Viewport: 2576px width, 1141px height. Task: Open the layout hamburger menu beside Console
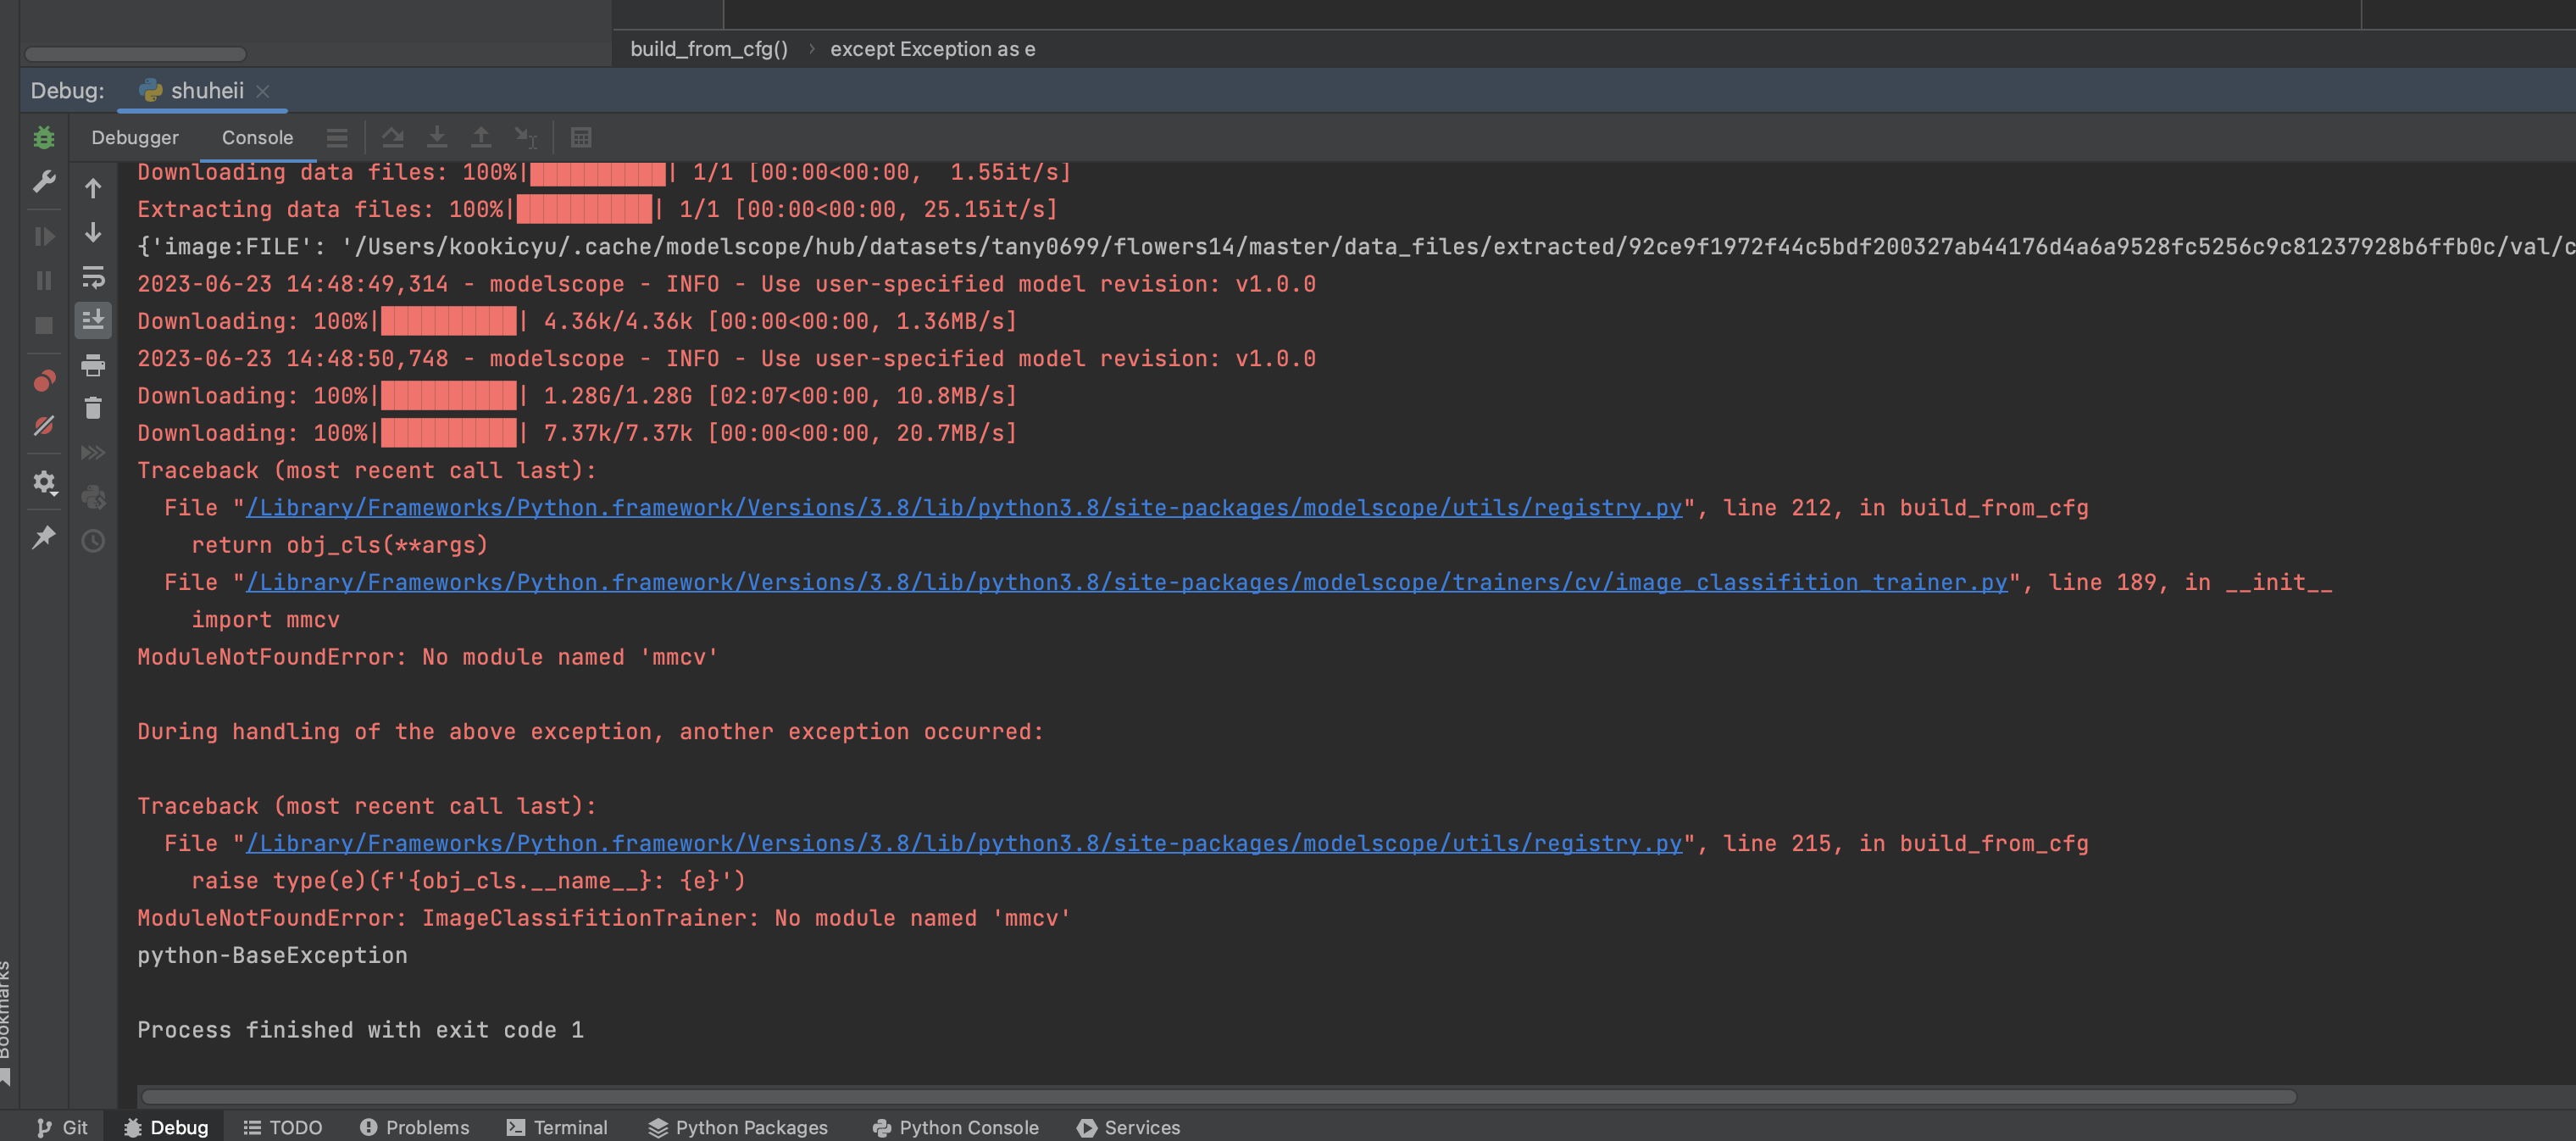337,138
